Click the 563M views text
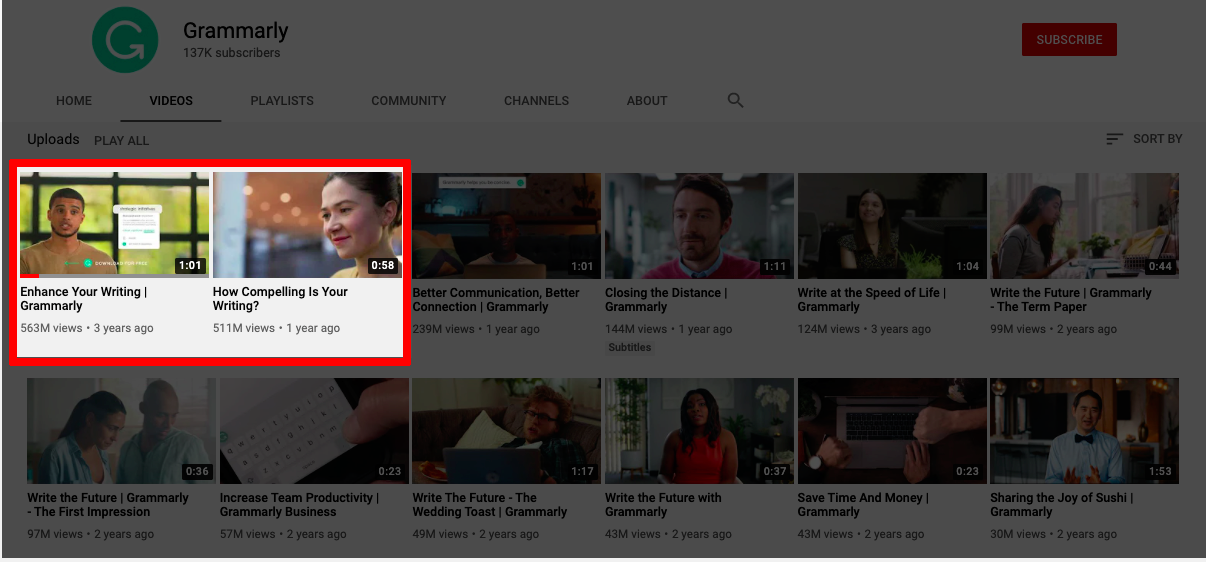The image size is (1206, 562). point(51,328)
